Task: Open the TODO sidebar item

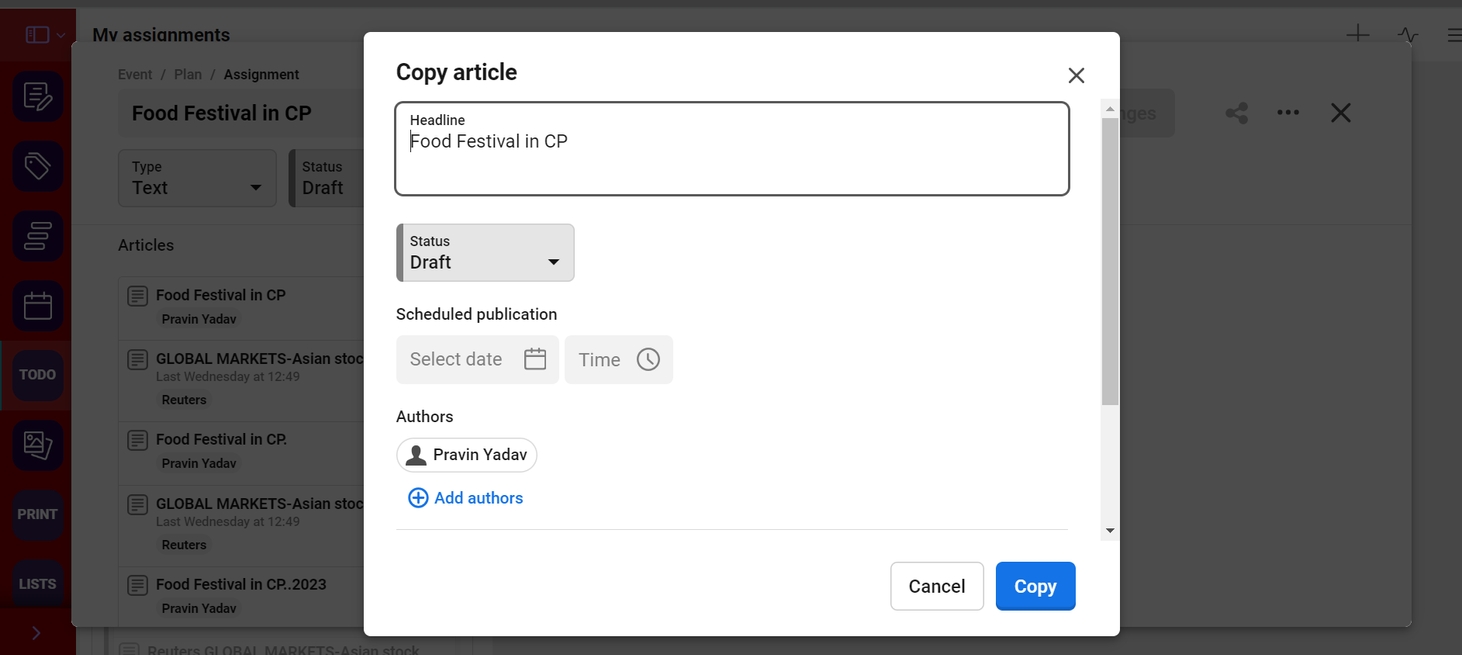Action: (x=38, y=375)
